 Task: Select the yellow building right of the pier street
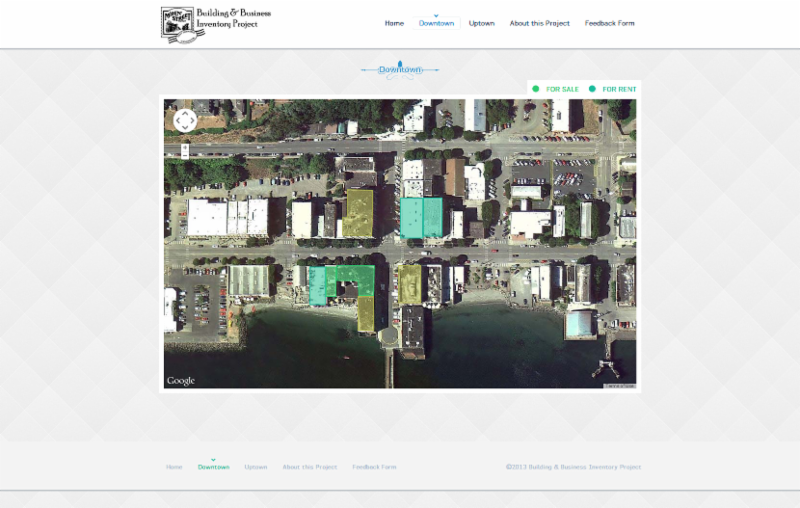409,283
